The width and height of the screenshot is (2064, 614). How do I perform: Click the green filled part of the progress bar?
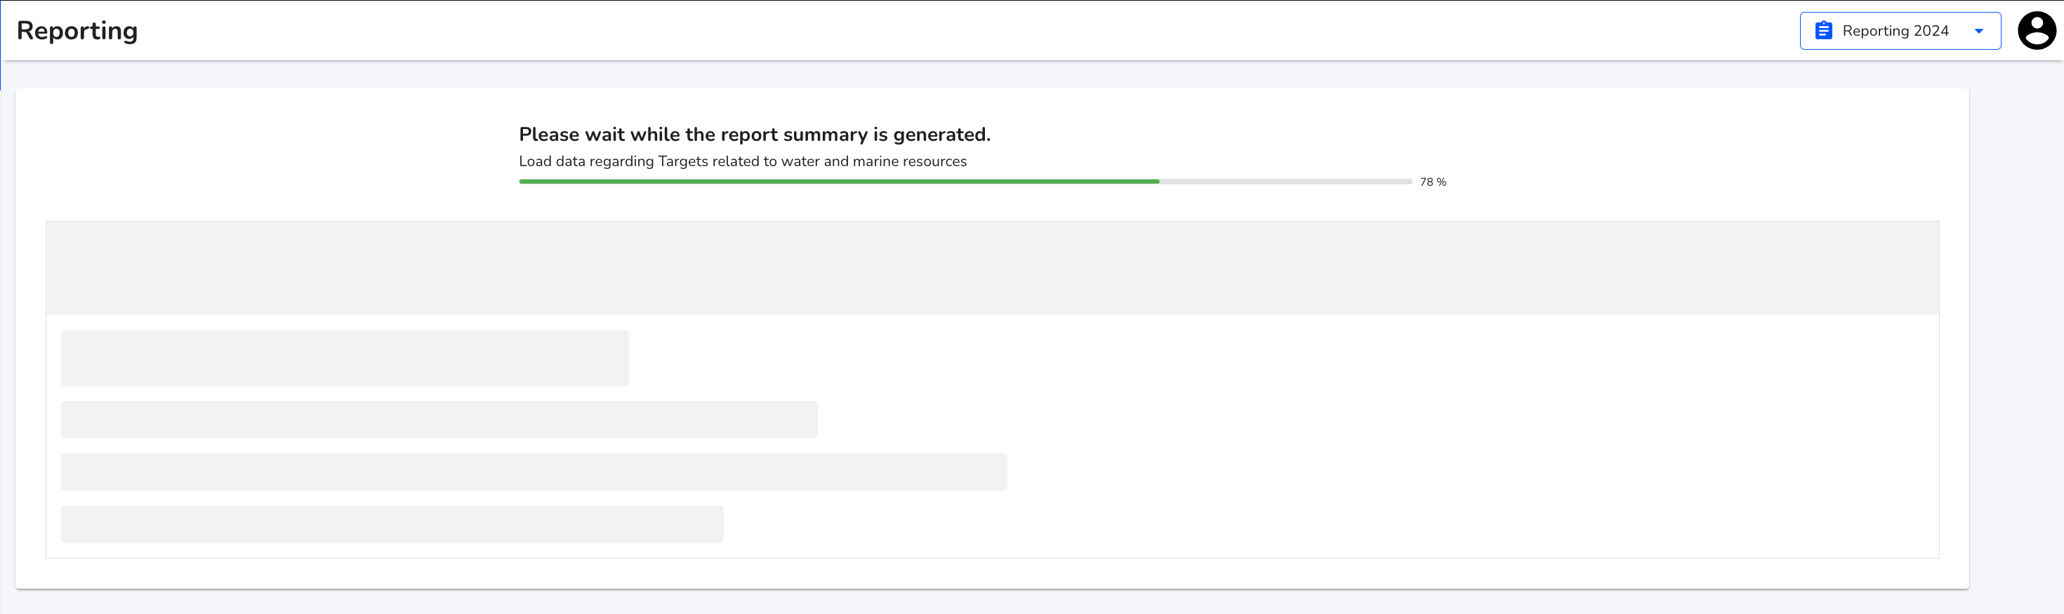[x=839, y=181]
